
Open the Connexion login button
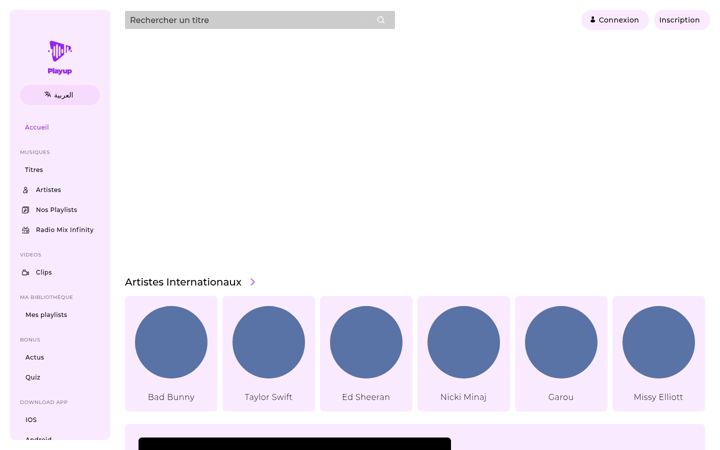pos(615,20)
